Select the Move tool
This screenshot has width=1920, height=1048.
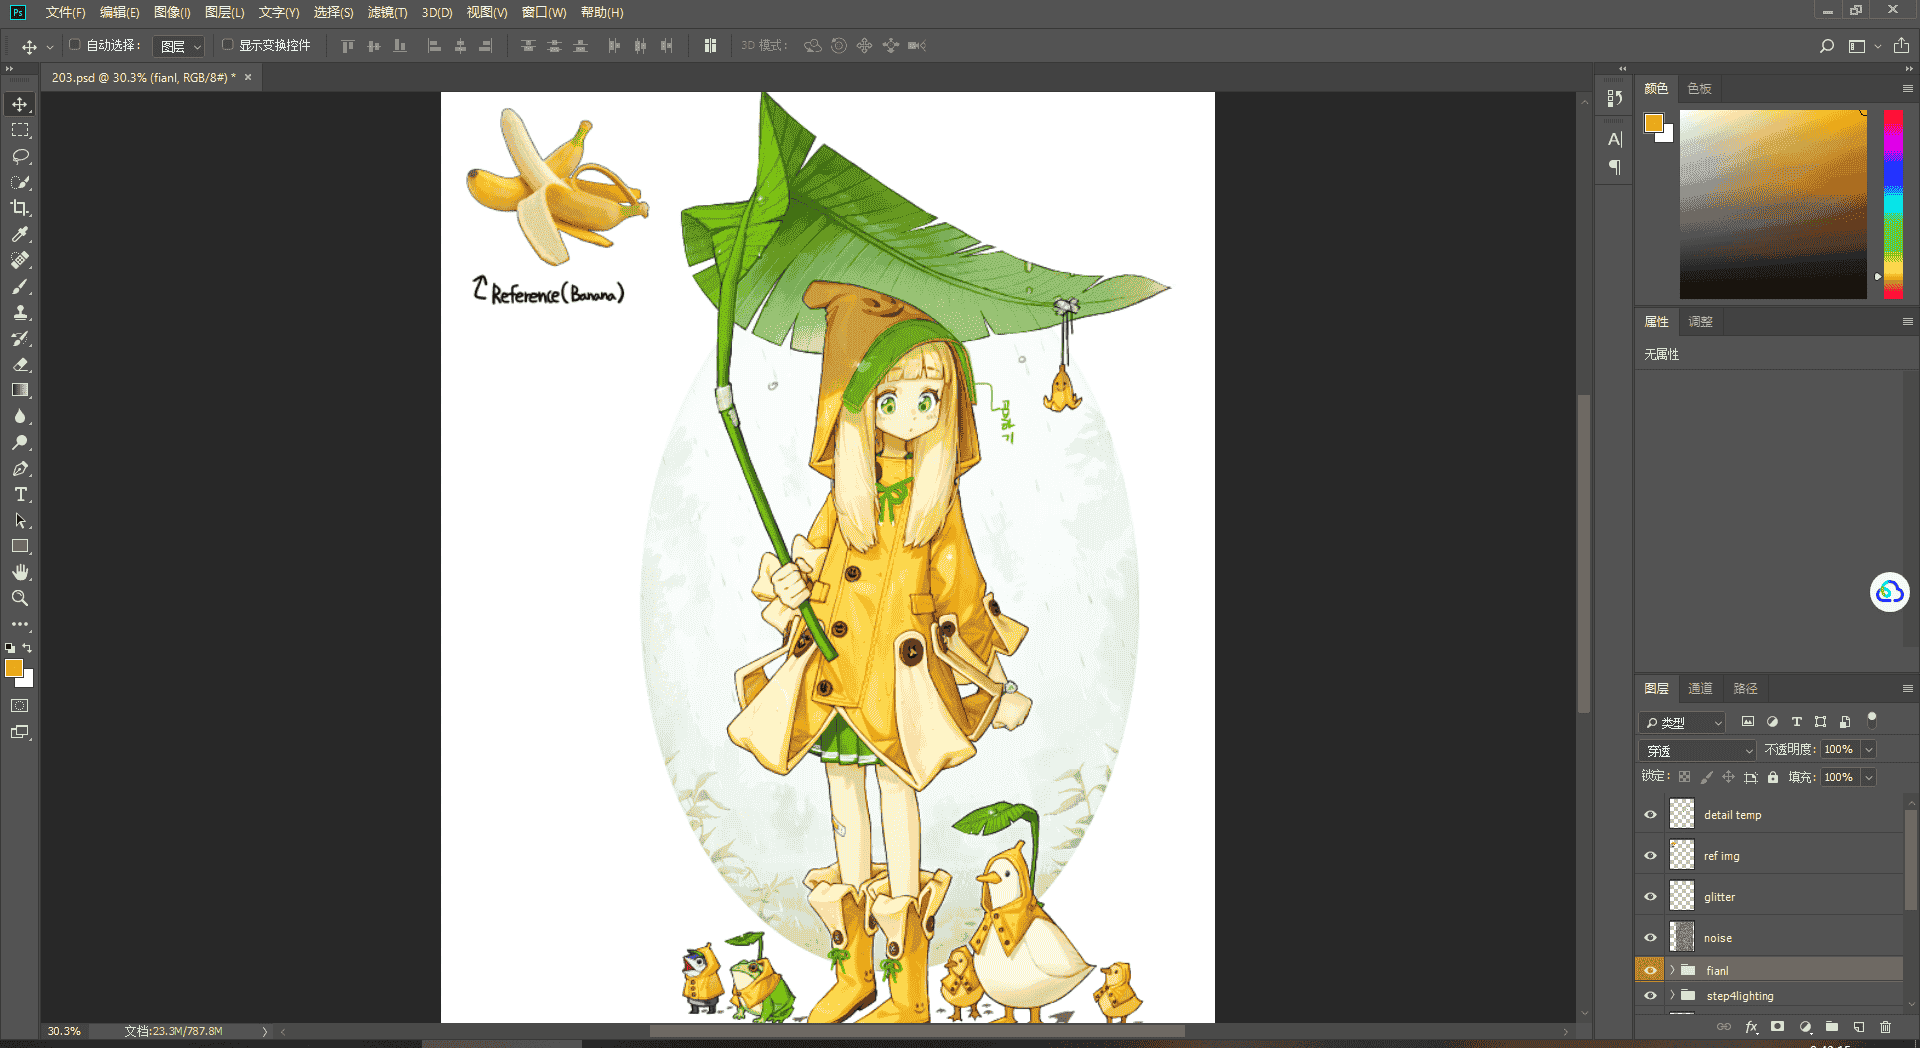click(20, 104)
